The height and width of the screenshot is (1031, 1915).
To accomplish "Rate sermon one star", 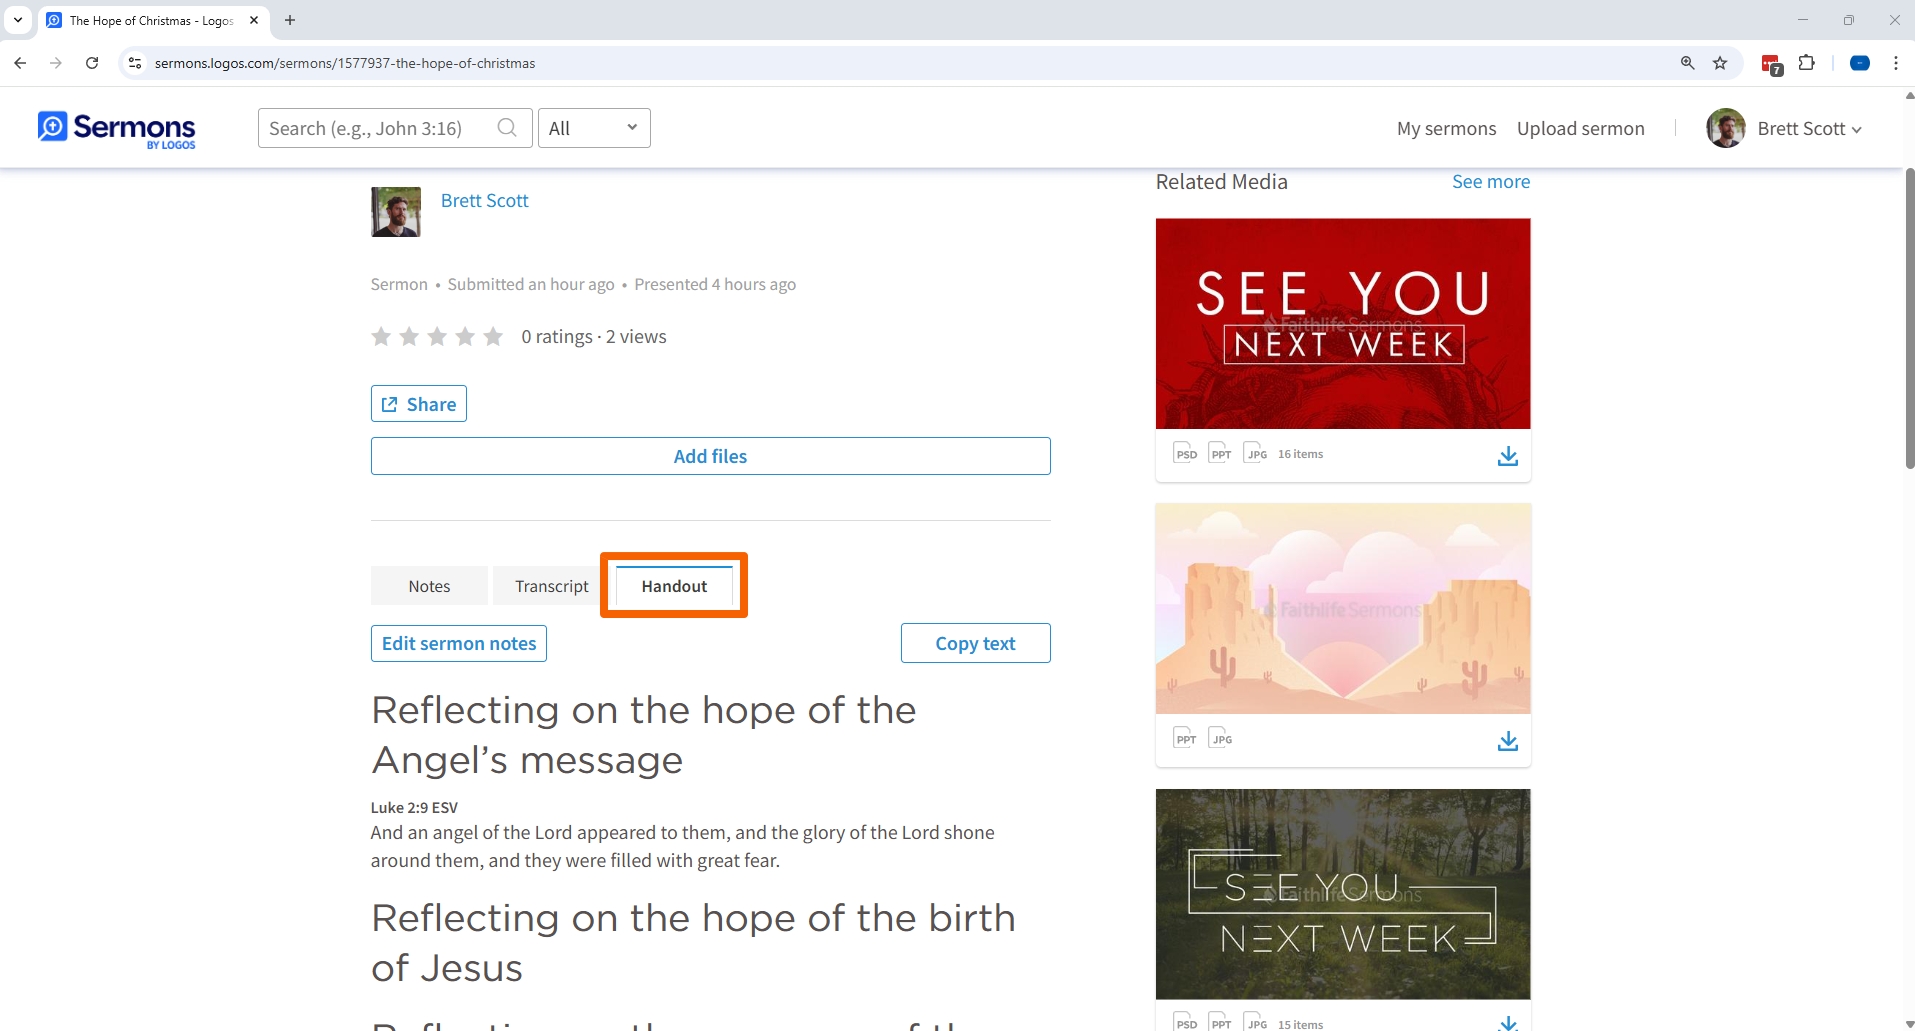I will [x=381, y=336].
